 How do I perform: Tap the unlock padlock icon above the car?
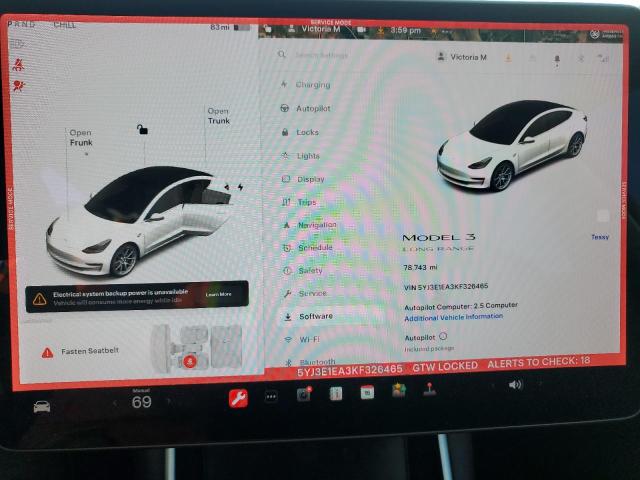(142, 129)
